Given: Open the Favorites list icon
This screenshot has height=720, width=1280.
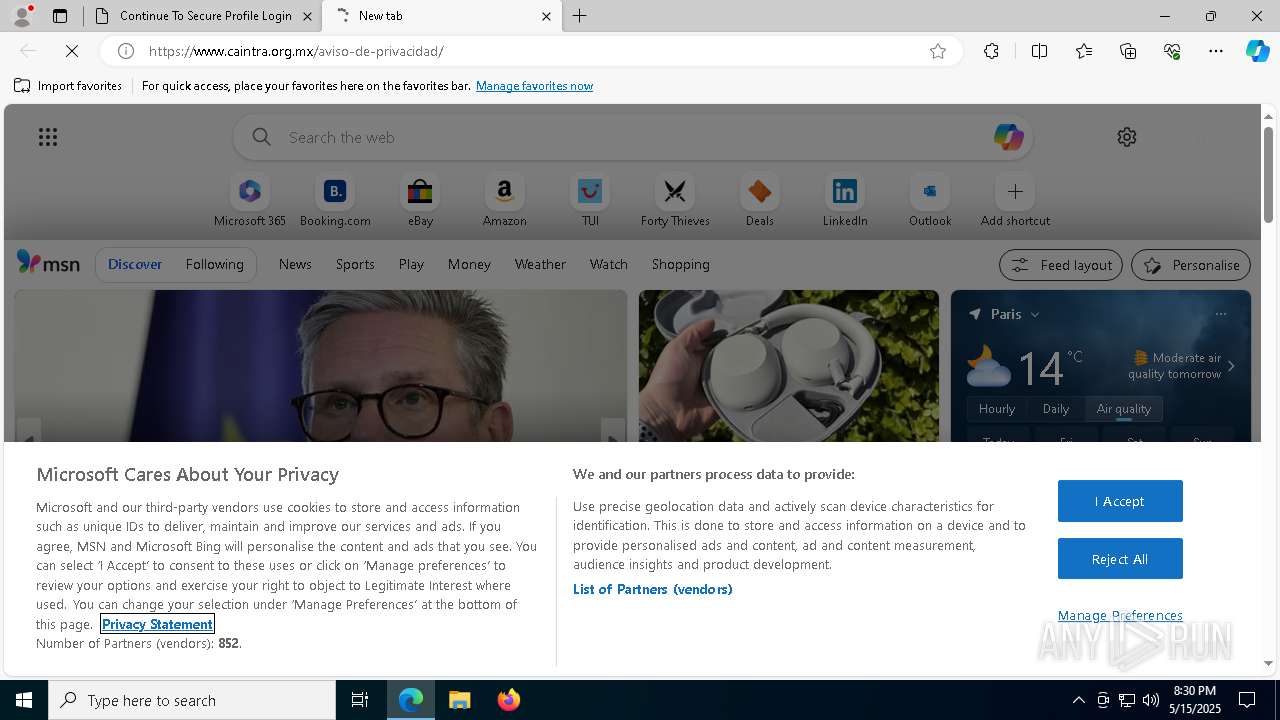Looking at the screenshot, I should click(x=1084, y=51).
